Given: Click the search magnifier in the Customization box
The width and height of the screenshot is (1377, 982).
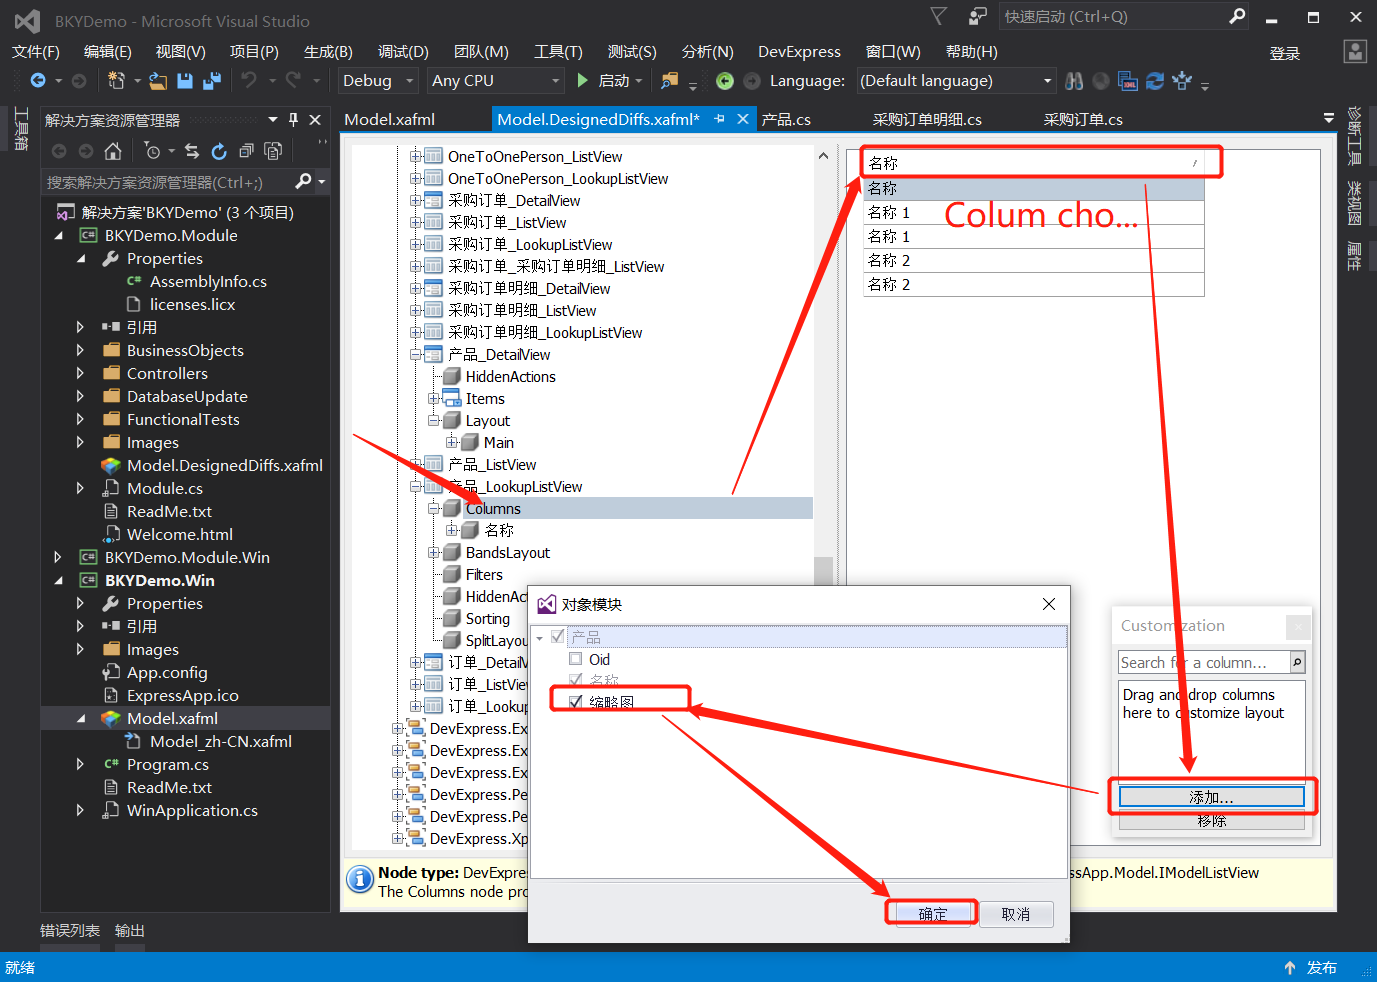Looking at the screenshot, I should tap(1297, 662).
